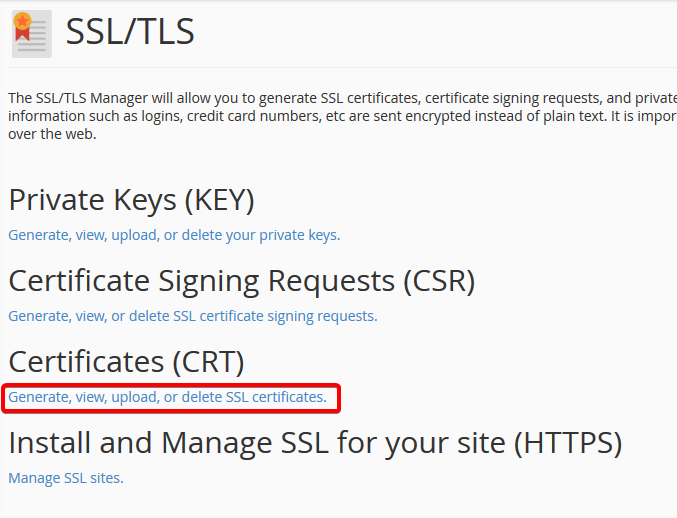Click "(CSR)" in the signing requests heading
Screen dimensions: 677x518
(x=439, y=281)
